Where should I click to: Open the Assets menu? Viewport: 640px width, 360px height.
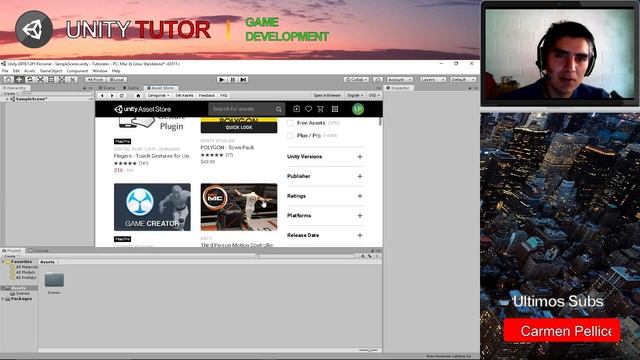pyautogui.click(x=30, y=71)
